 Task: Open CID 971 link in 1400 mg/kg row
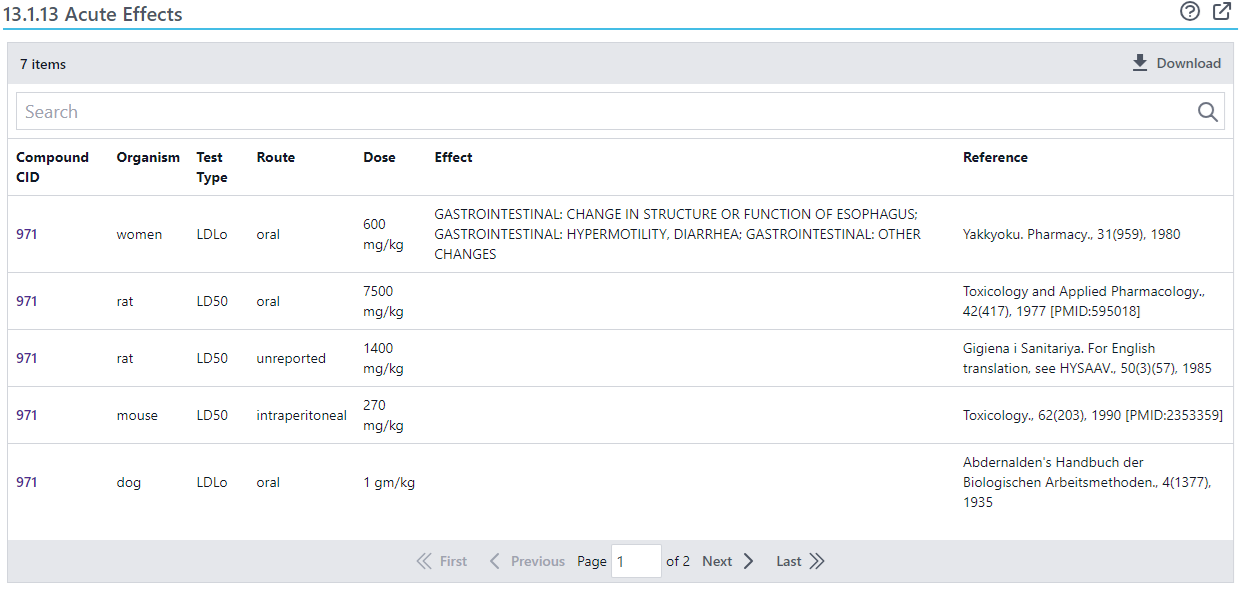[27, 358]
